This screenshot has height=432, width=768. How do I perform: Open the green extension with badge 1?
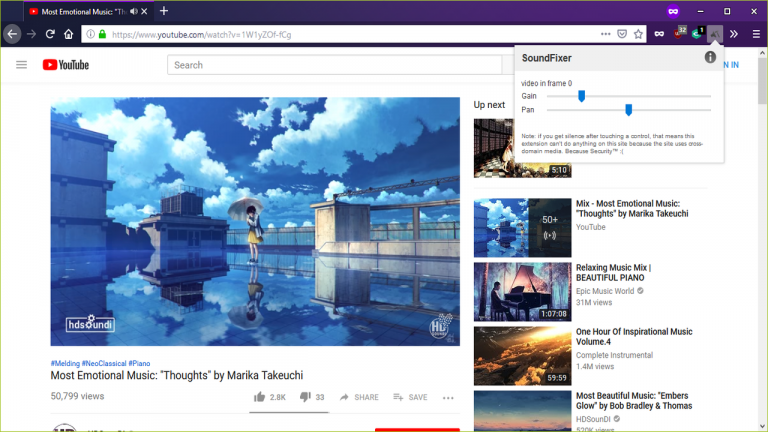point(697,34)
